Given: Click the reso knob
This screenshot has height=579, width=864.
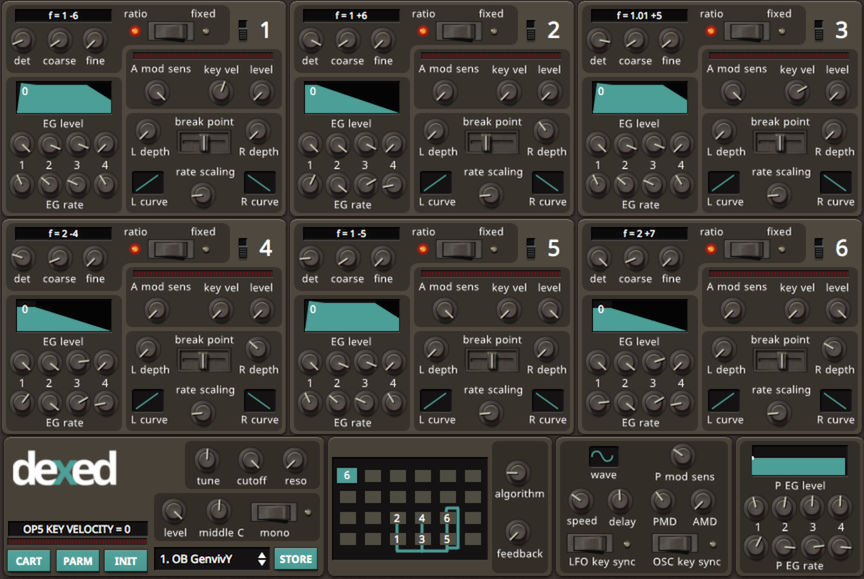Looking at the screenshot, I should (294, 460).
